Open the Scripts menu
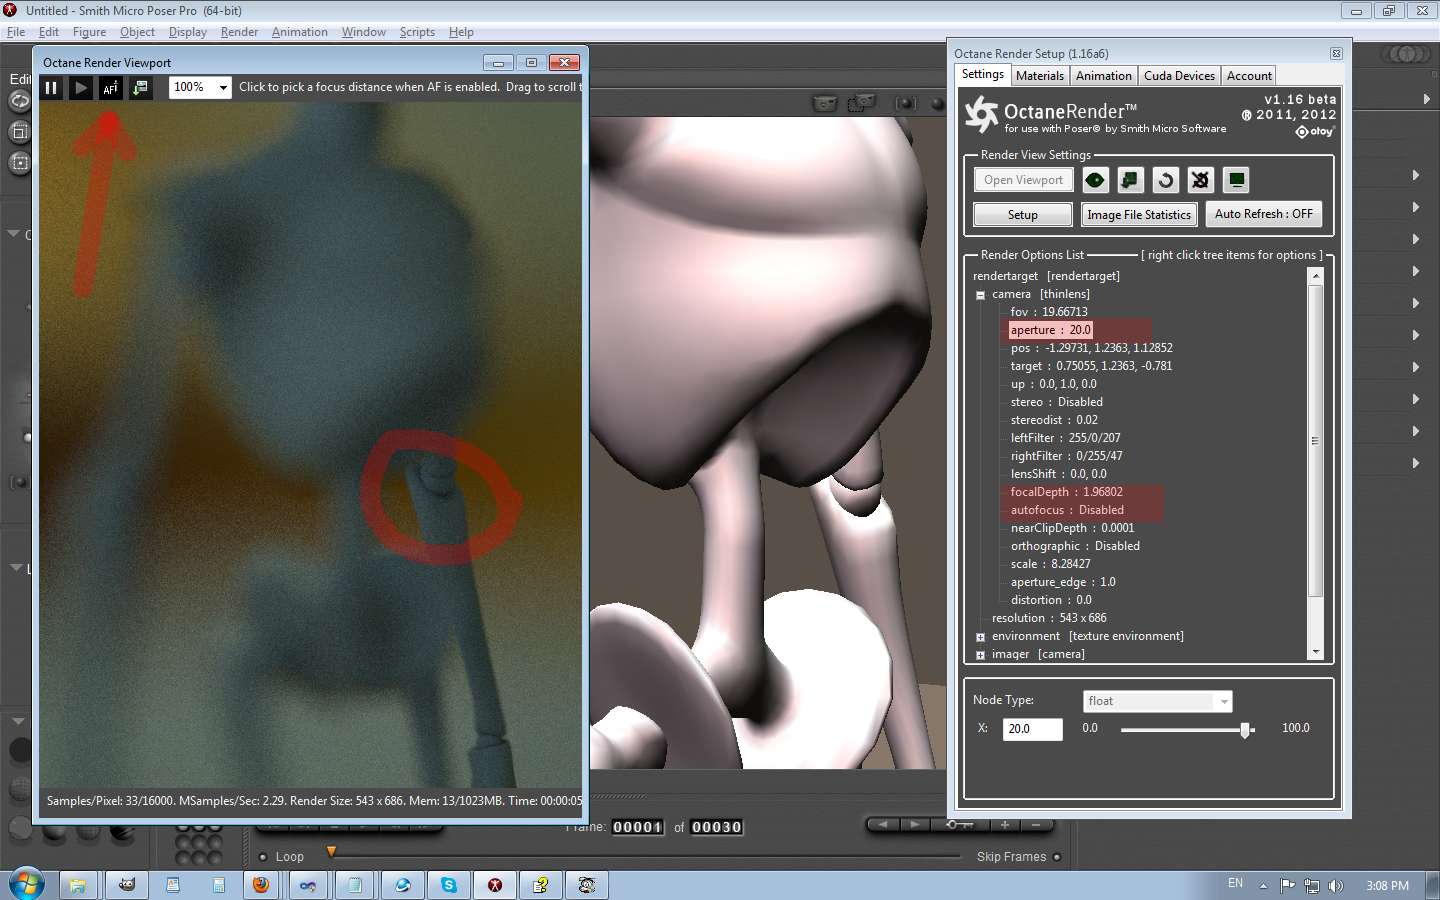The image size is (1440, 900). click(x=417, y=32)
